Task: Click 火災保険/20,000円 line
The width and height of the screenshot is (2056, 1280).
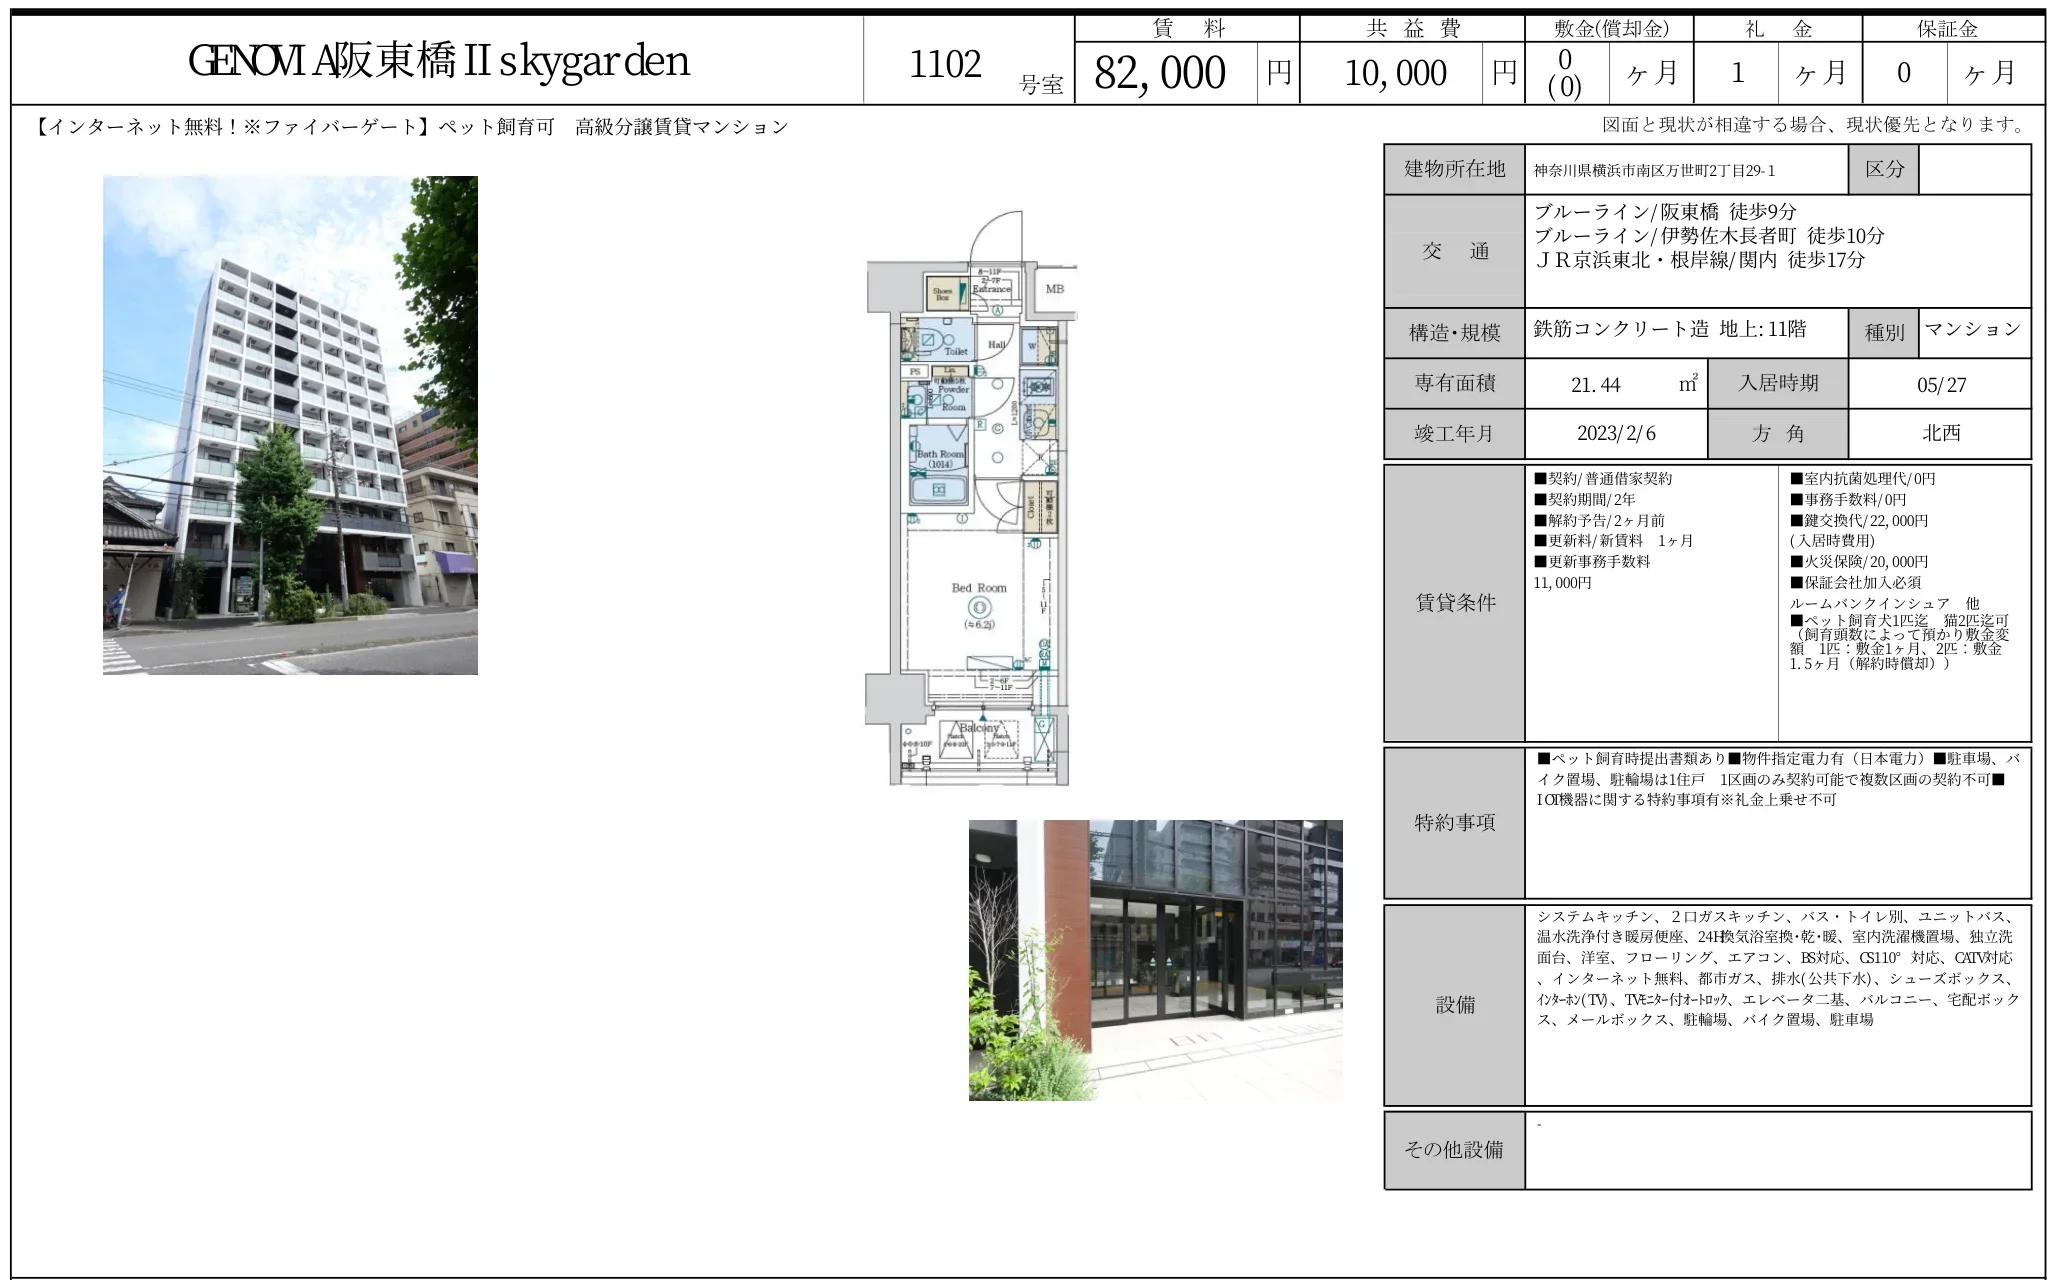Action: (1858, 562)
